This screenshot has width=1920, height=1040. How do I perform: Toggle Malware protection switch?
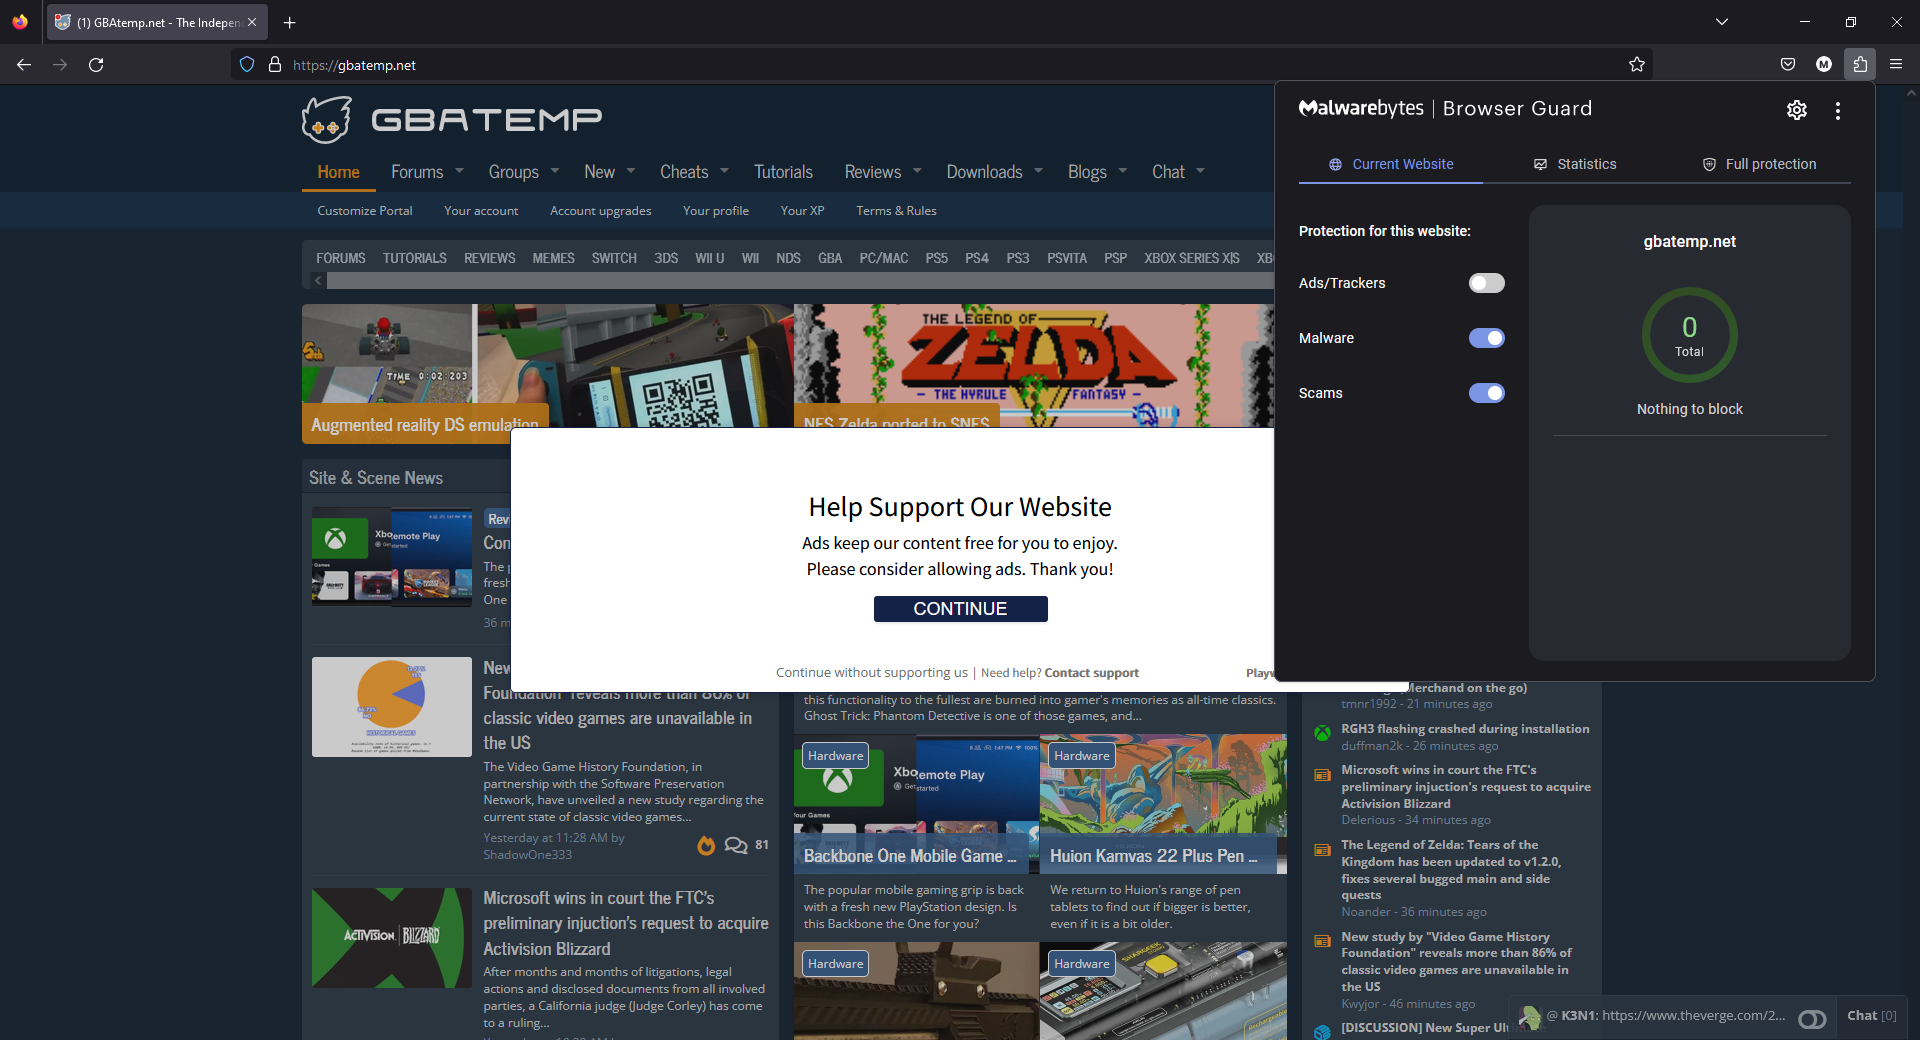1486,338
